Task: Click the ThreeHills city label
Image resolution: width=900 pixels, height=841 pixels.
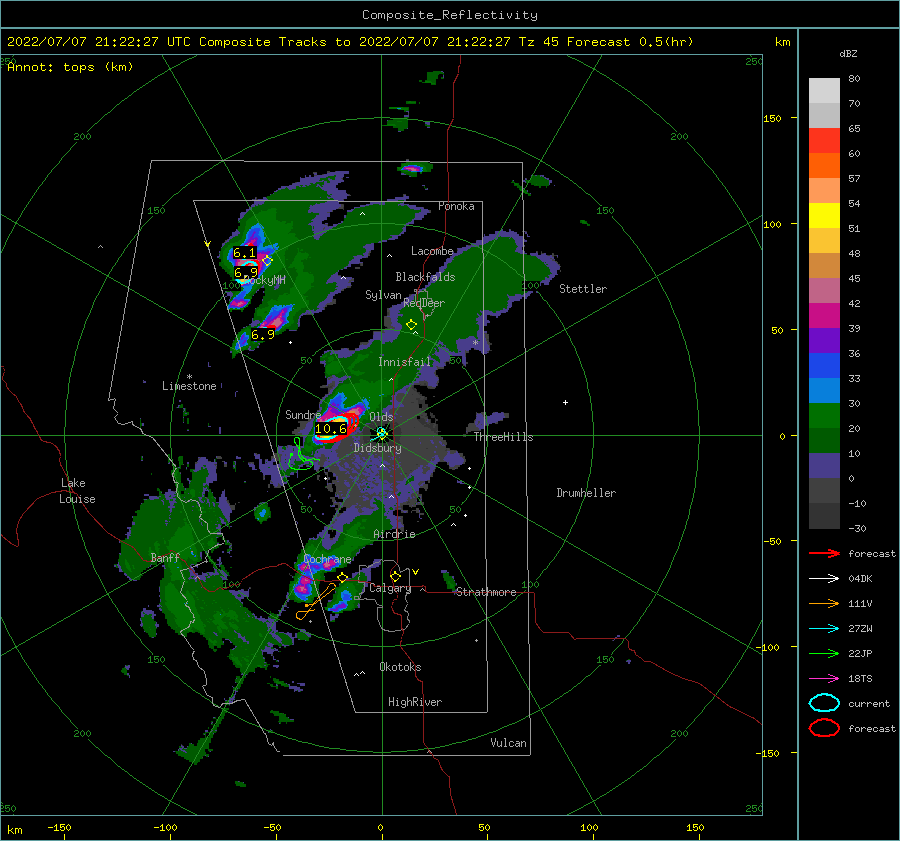Action: pyautogui.click(x=503, y=437)
